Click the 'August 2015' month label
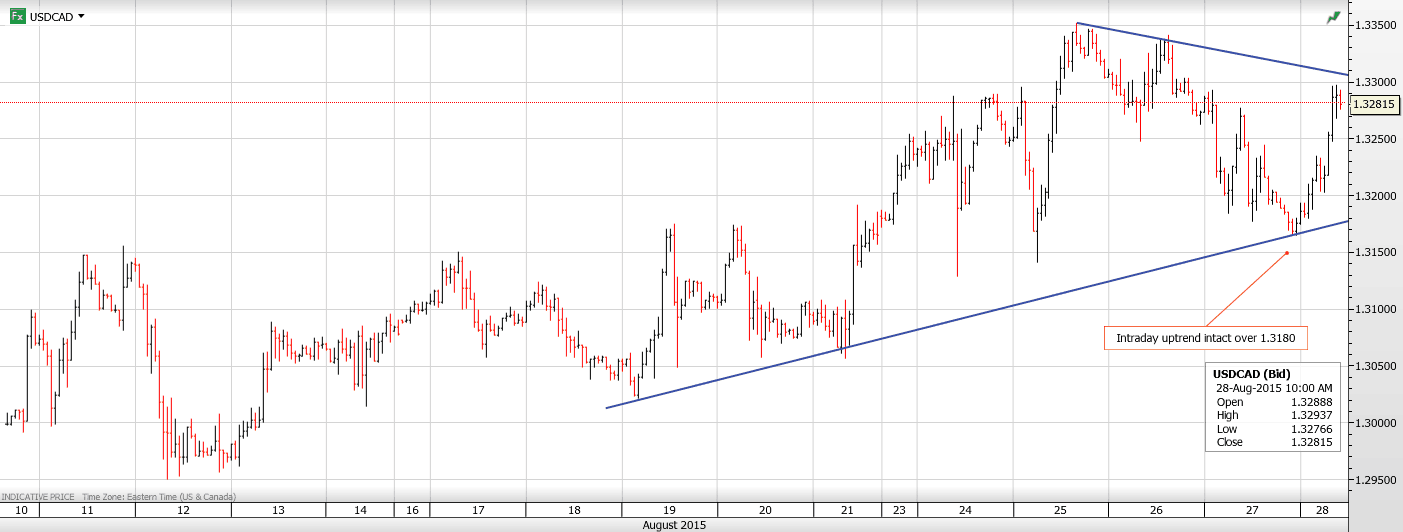This screenshot has height=532, width=1403. pos(674,525)
